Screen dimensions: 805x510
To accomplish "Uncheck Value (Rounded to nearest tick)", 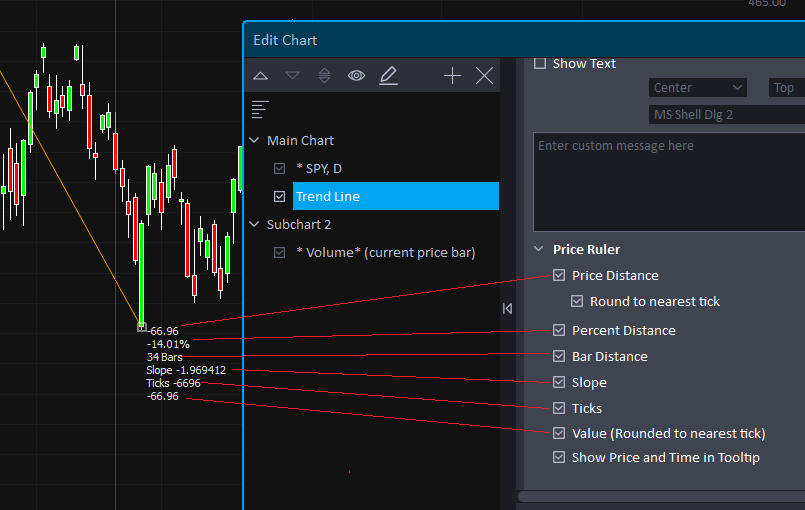I will 559,433.
